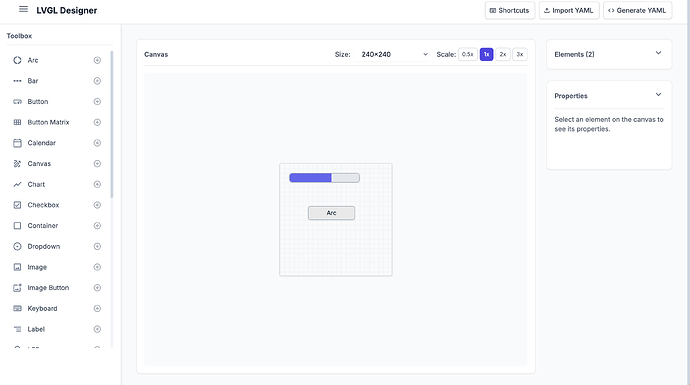
Task: Add an Arc widget via plus icon
Action: [x=97, y=60]
